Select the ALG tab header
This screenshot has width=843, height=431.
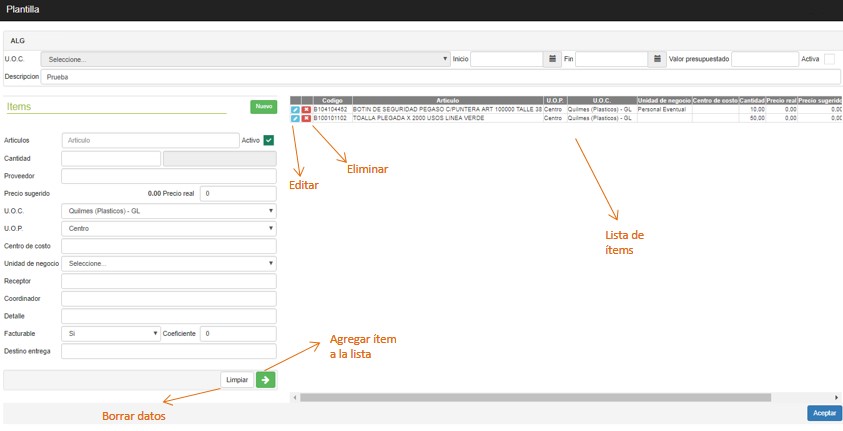(18, 41)
